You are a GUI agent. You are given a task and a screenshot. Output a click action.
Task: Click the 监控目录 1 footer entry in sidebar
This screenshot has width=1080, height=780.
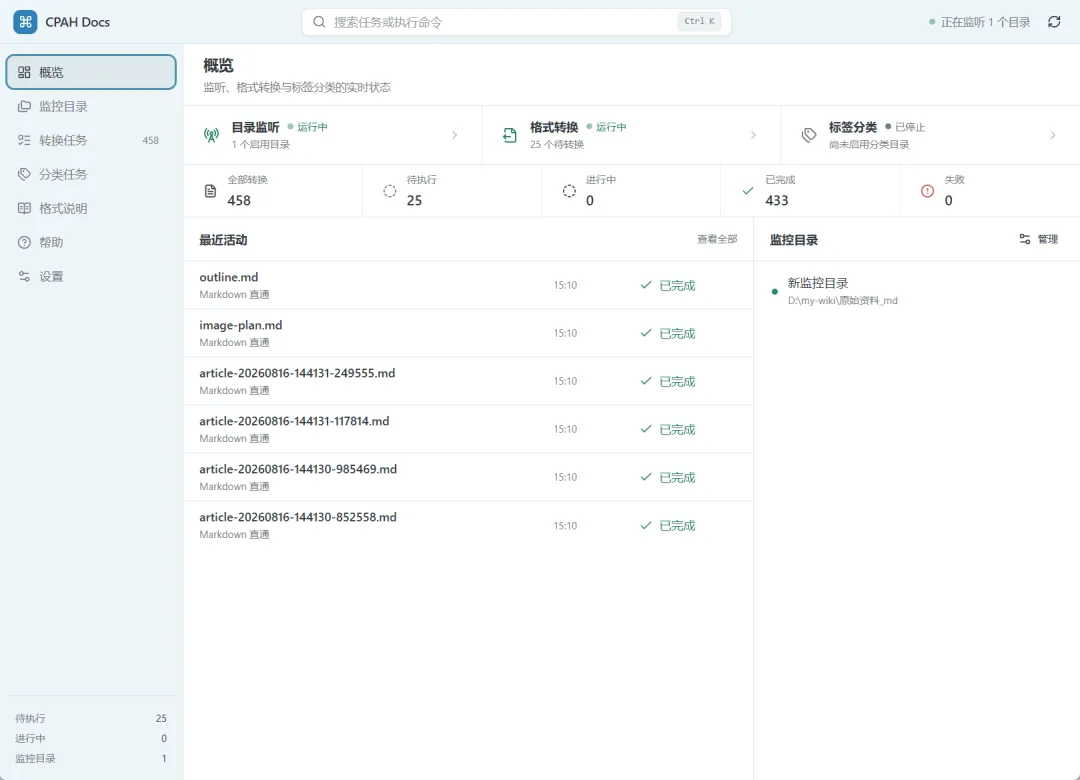pos(91,758)
